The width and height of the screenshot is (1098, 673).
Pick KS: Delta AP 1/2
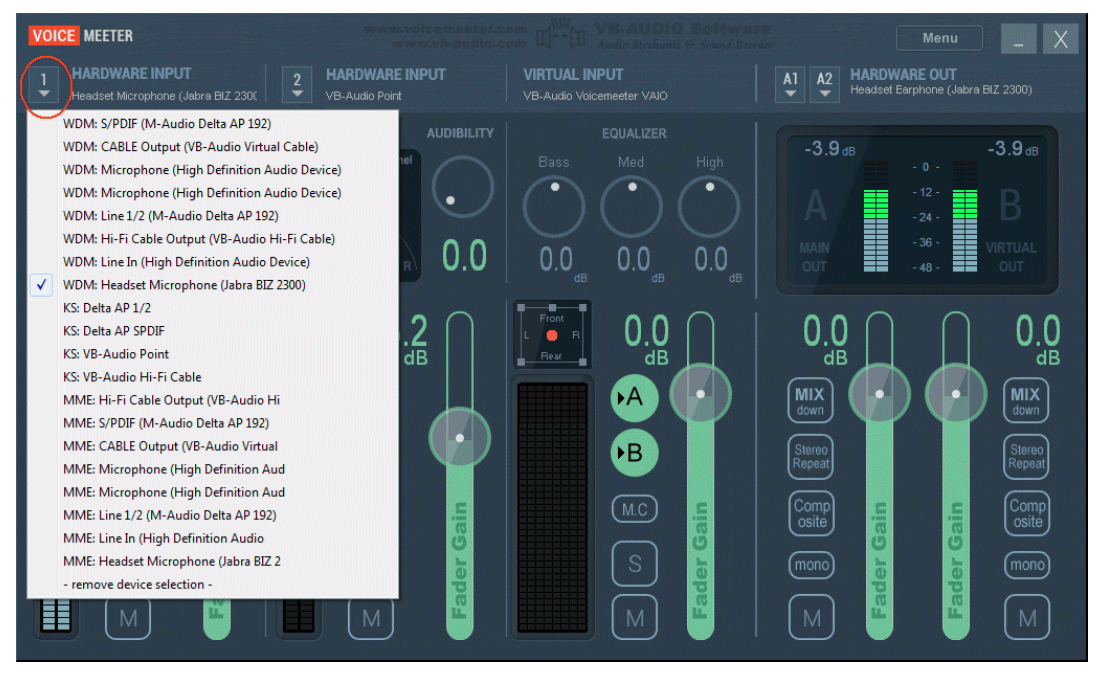[213, 308]
